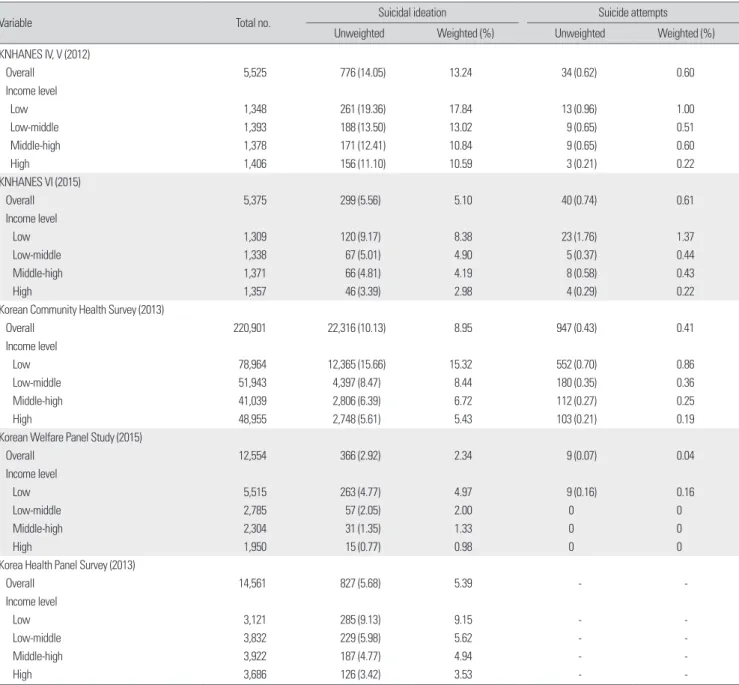Click cell '66 (4.81)'

click(x=362, y=273)
